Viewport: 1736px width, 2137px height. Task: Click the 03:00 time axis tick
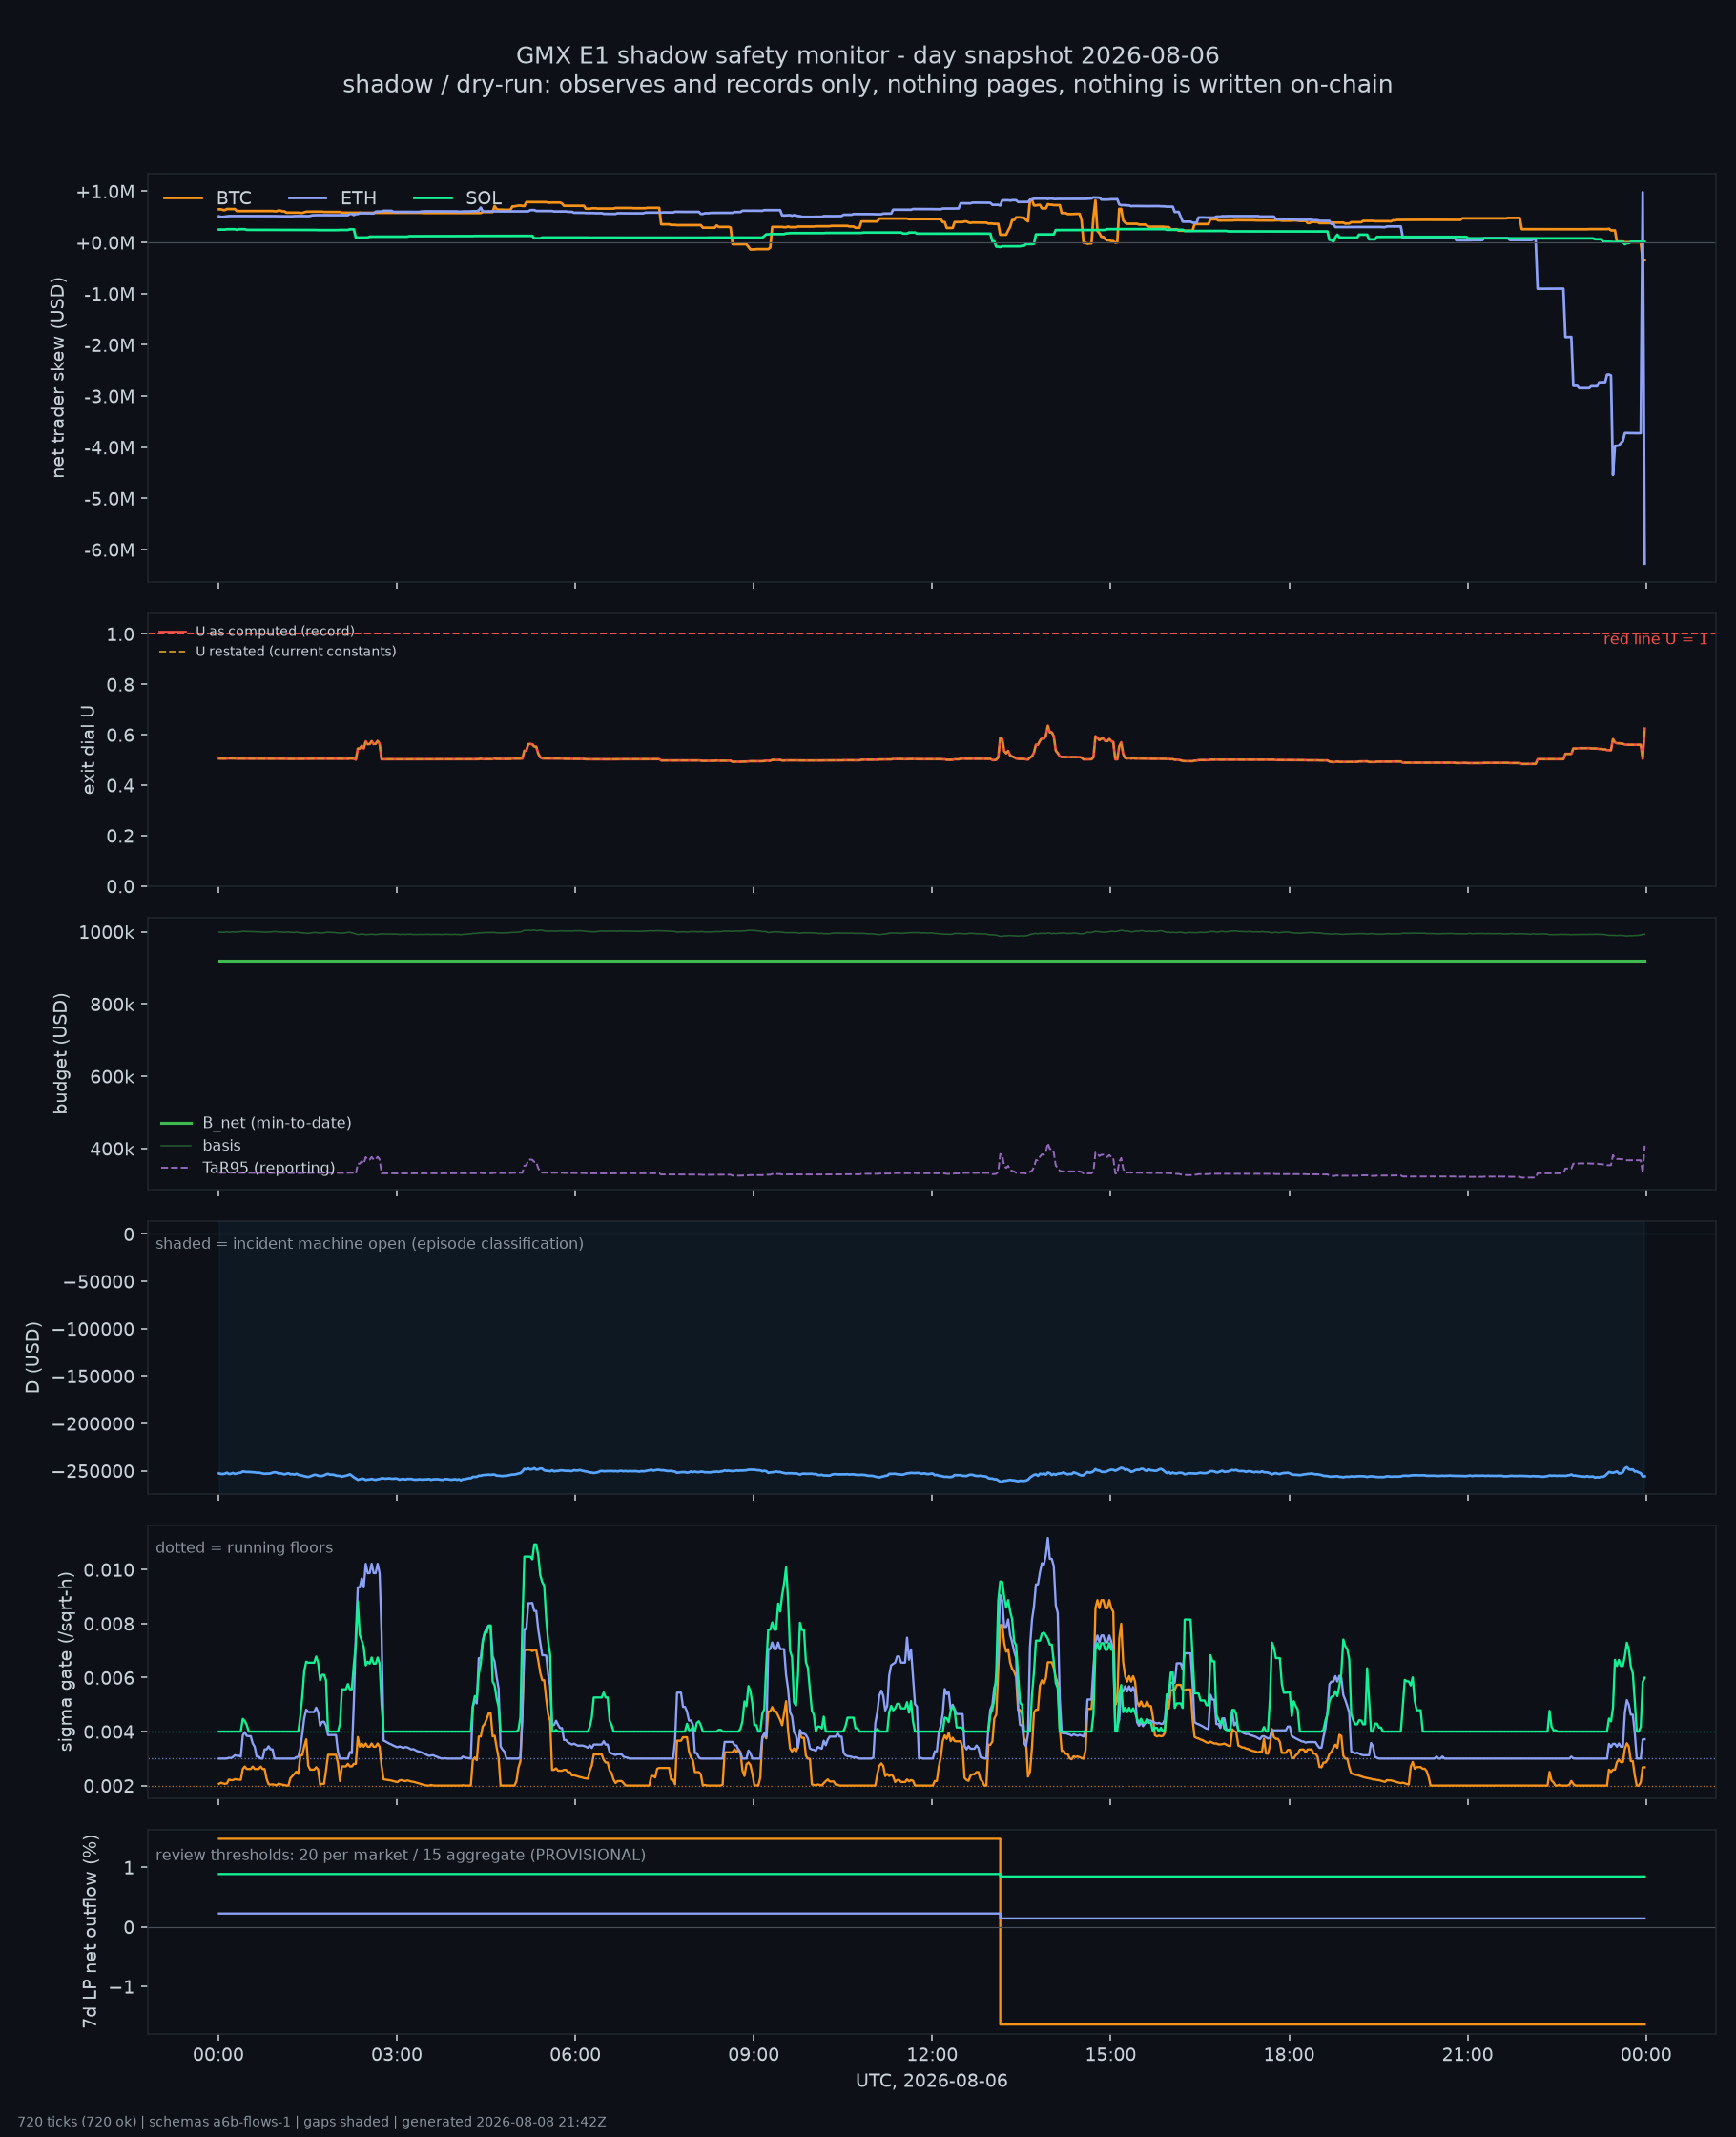[x=397, y=2055]
